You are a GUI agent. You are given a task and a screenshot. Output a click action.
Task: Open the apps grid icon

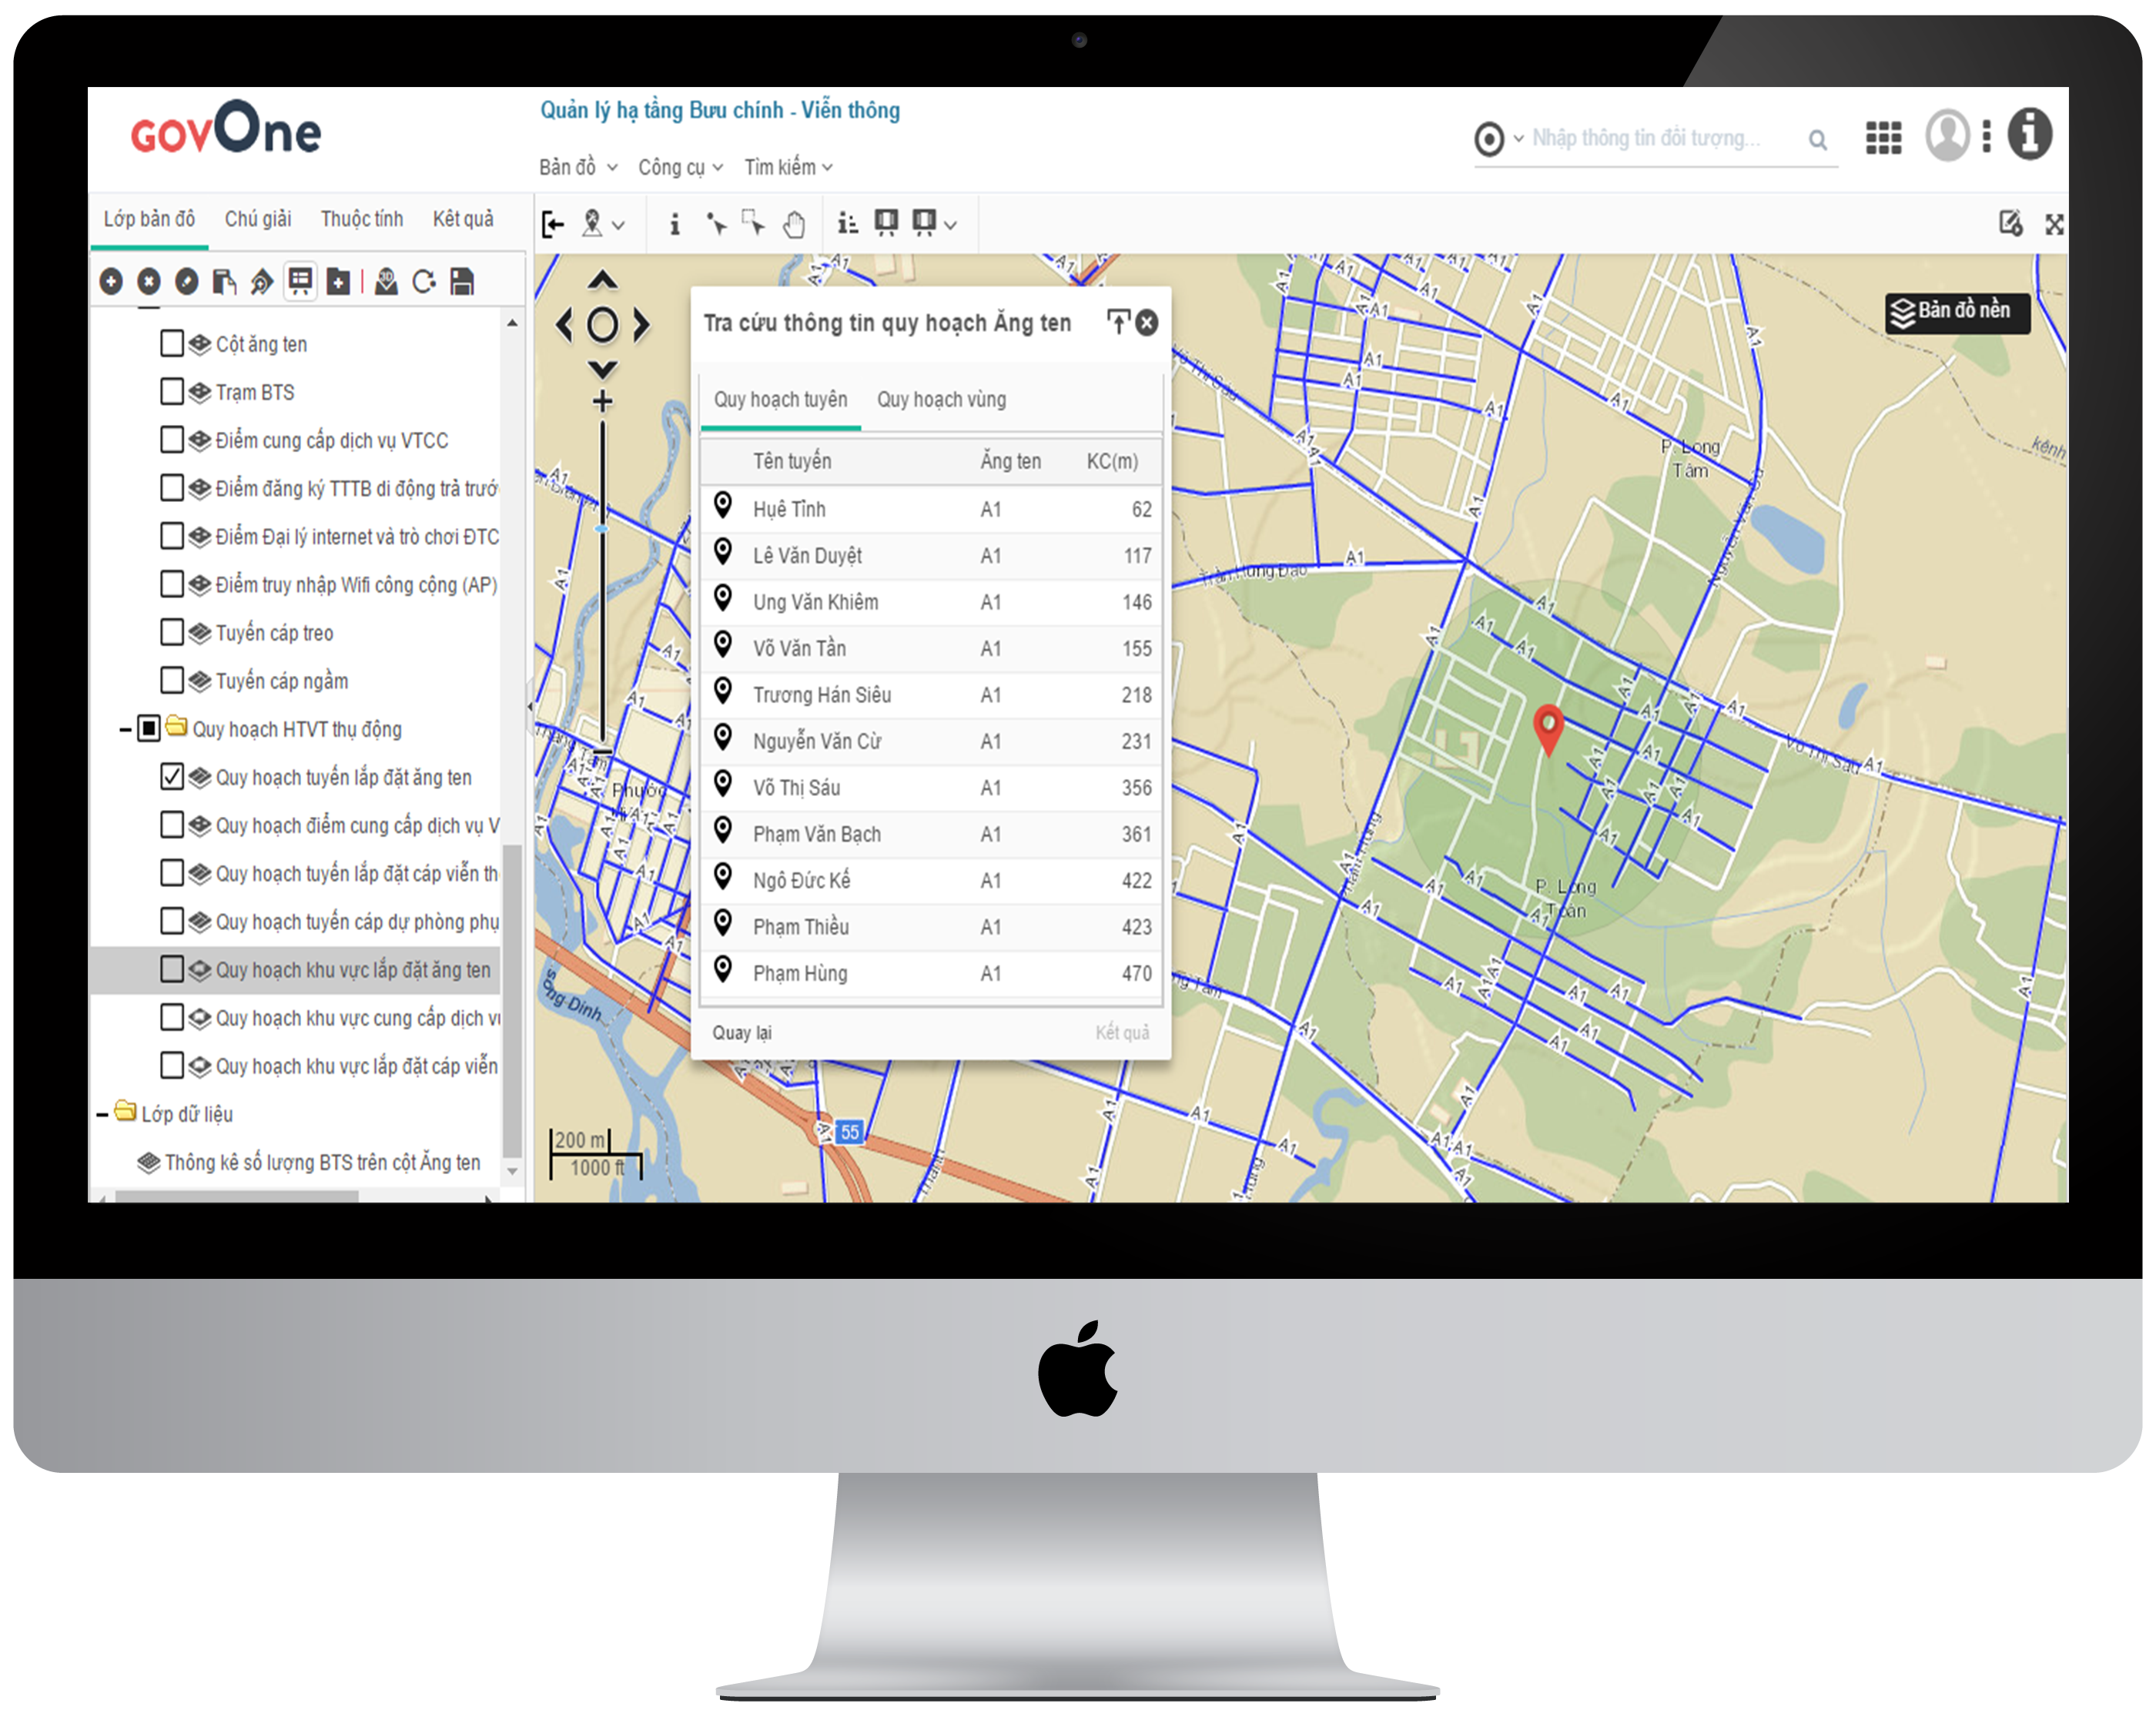click(1883, 137)
